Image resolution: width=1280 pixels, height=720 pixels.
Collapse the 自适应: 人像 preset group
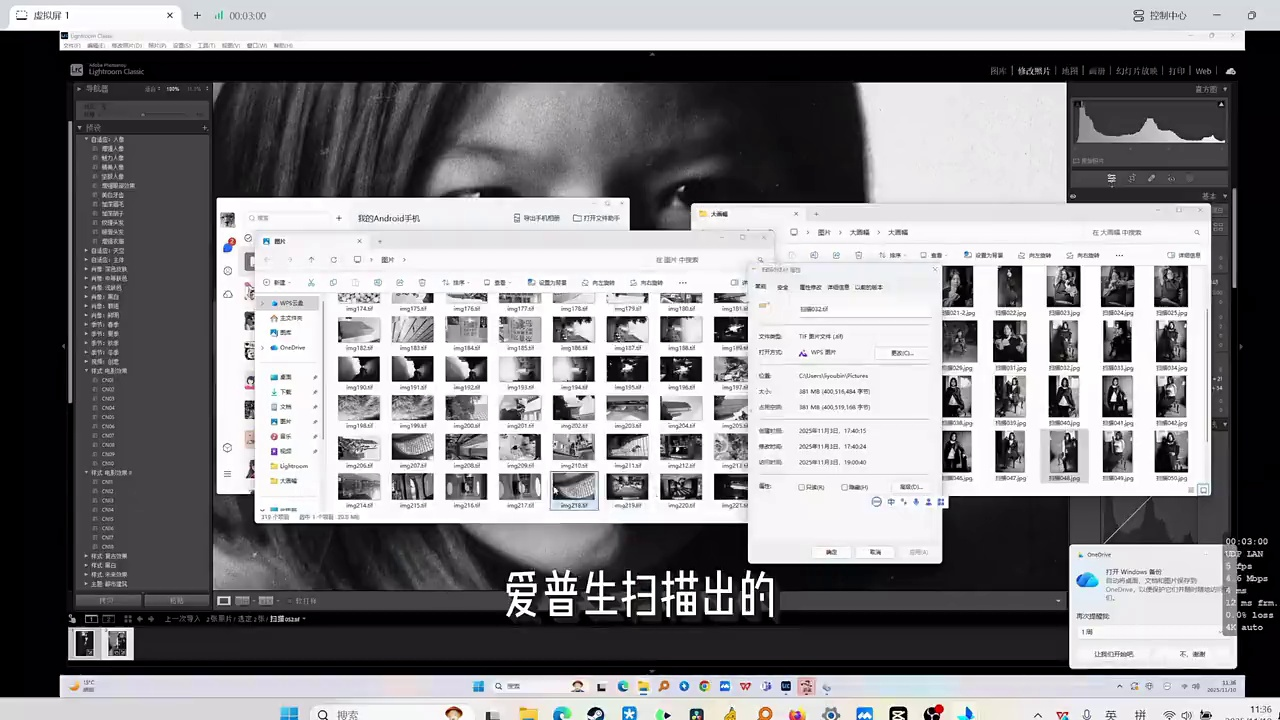[87, 140]
